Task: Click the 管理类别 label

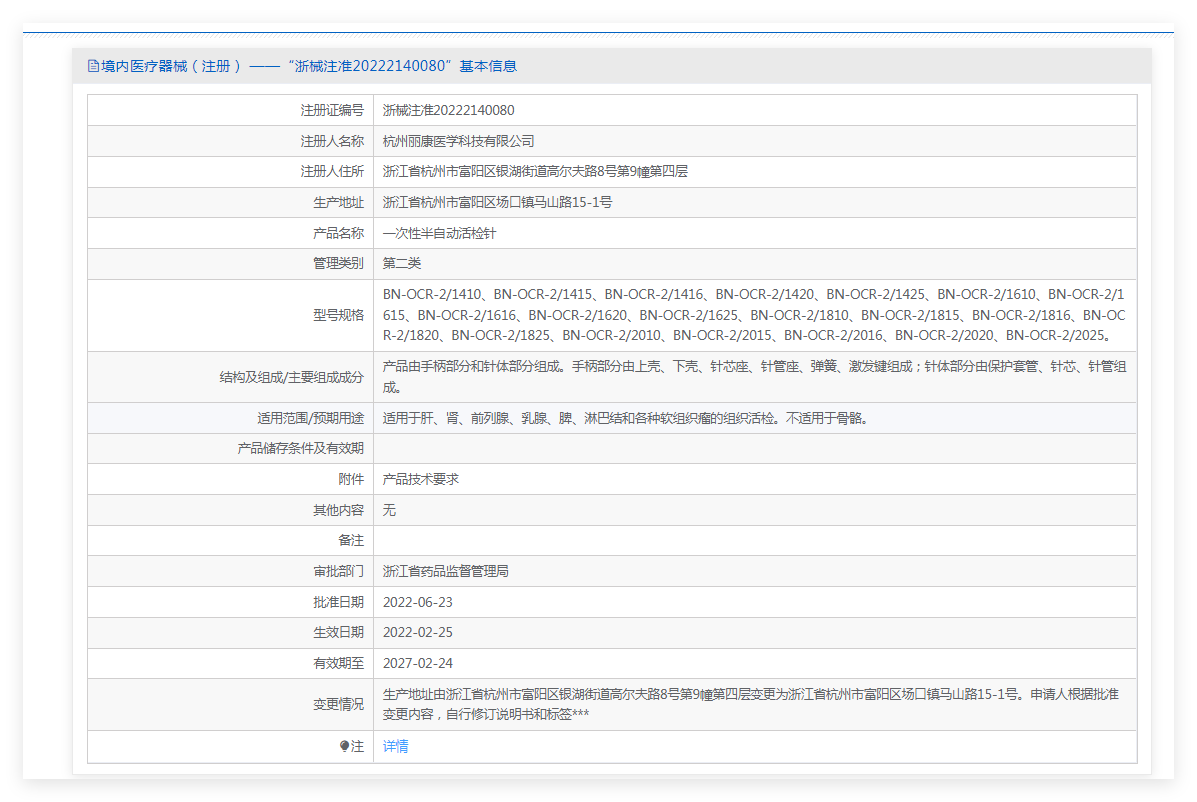Action: click(338, 263)
